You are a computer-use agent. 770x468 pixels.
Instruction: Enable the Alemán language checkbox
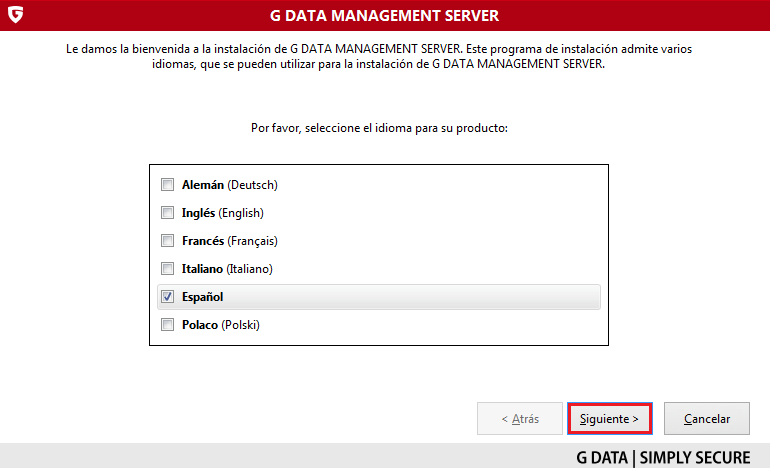coord(167,185)
